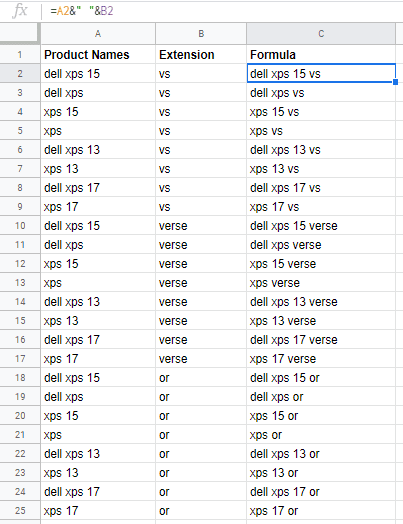Click the Product Names header cell
The height and width of the screenshot is (524, 403).
[x=98, y=54]
